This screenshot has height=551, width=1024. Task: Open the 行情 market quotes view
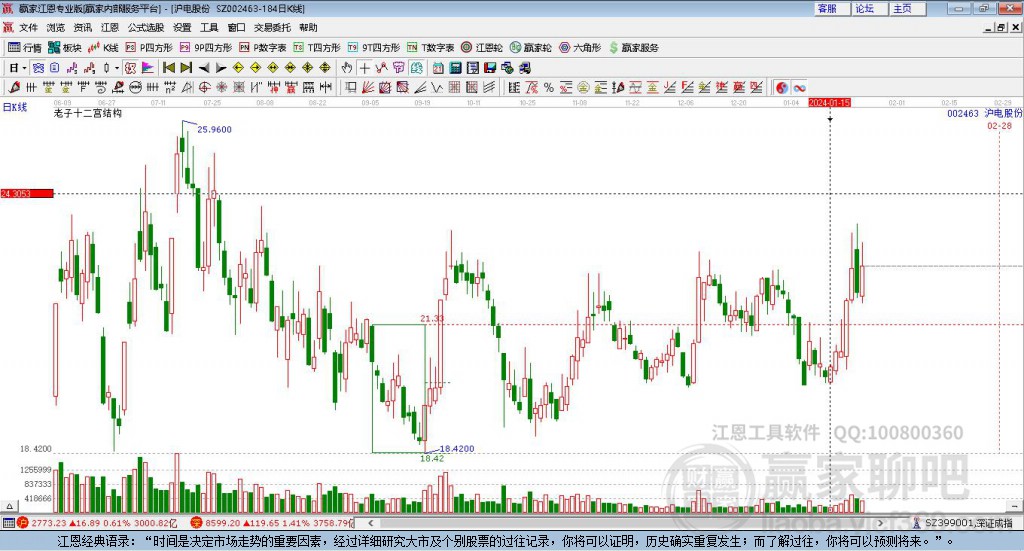pos(25,47)
